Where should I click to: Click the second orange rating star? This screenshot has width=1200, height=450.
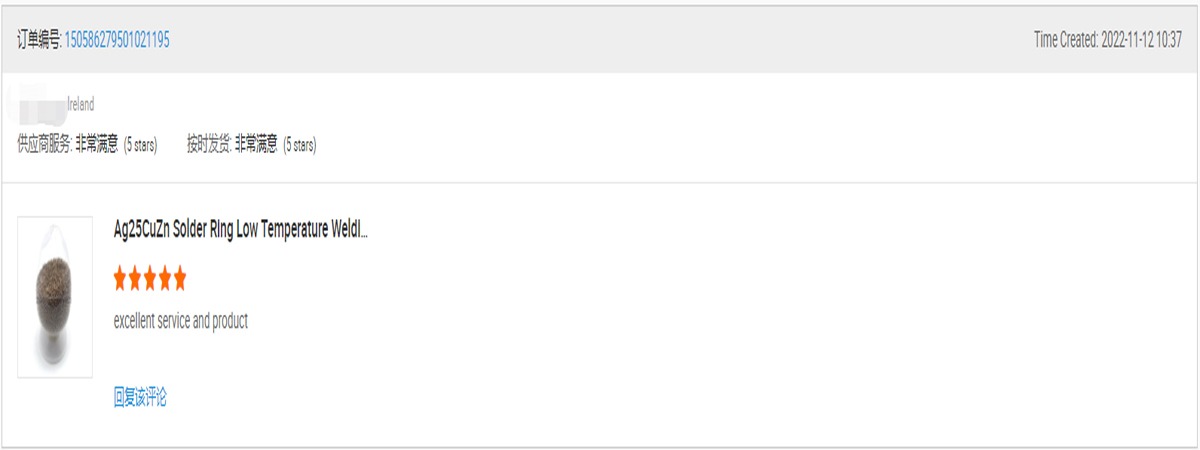click(135, 279)
